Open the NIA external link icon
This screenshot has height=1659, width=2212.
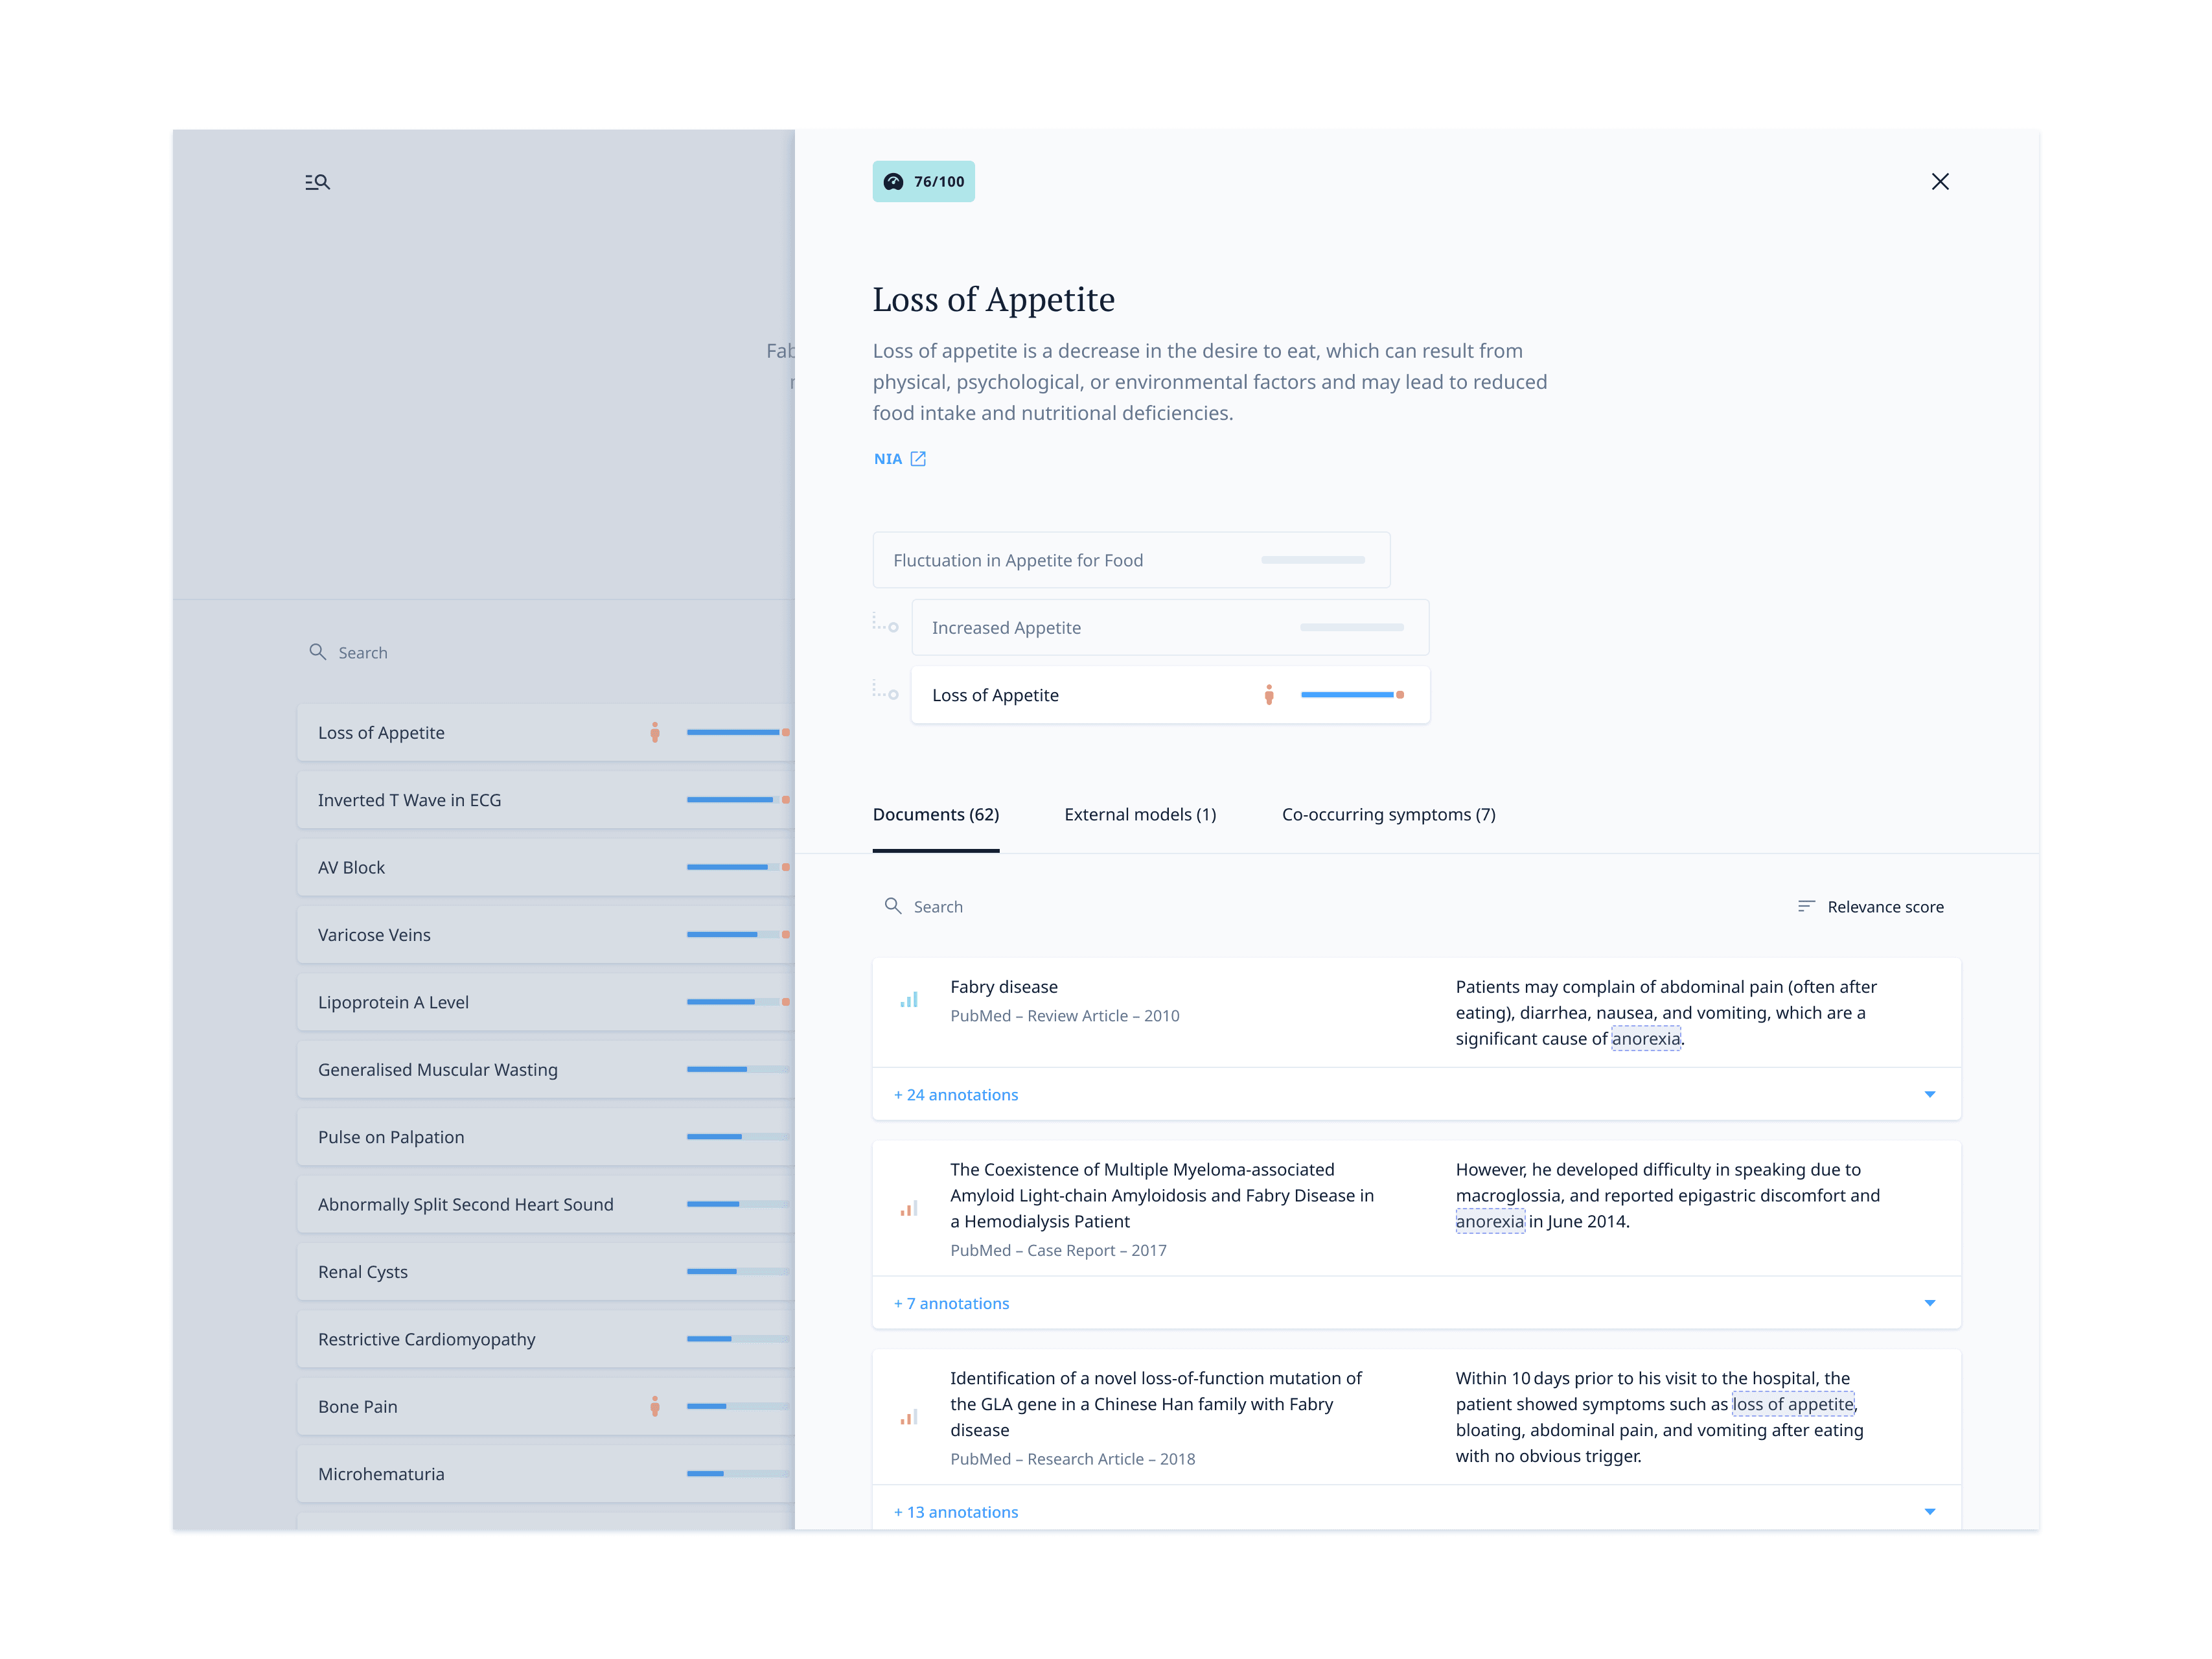918,459
